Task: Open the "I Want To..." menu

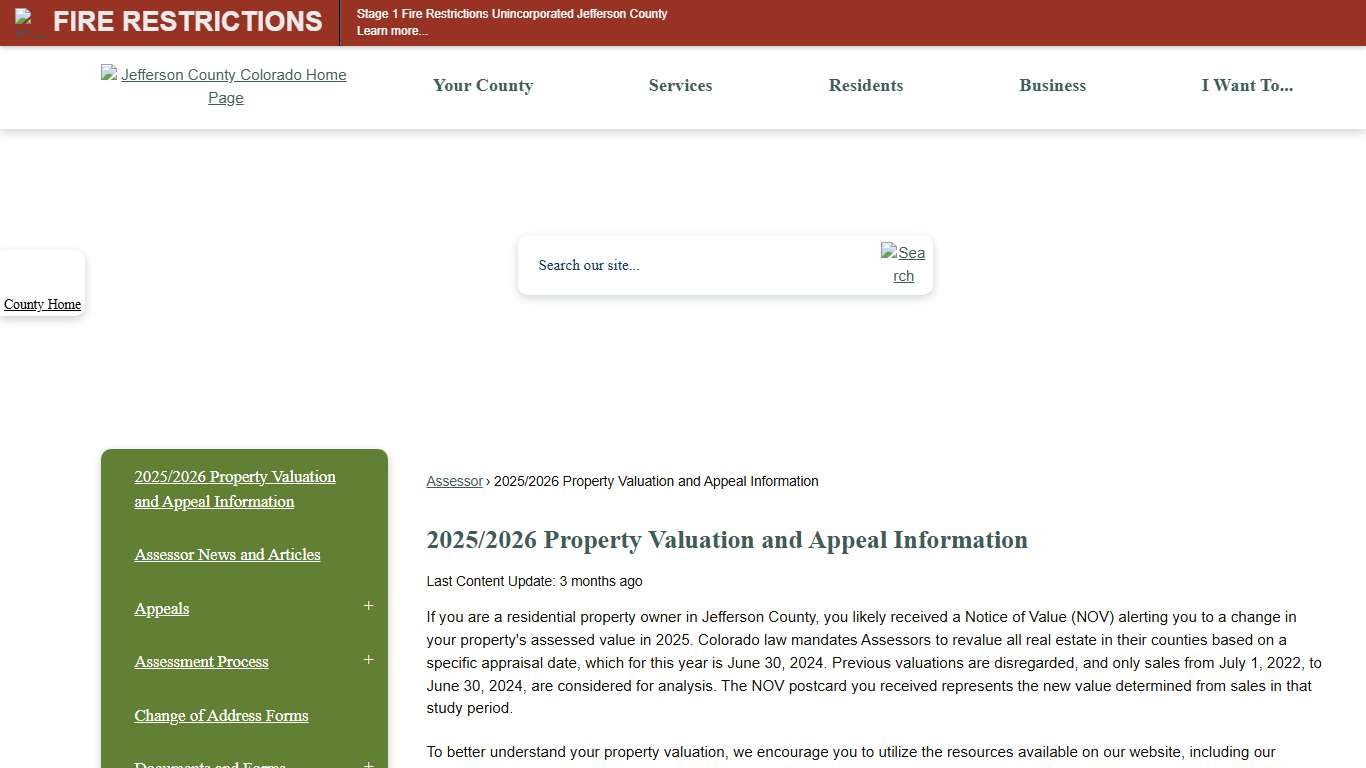Action: click(x=1247, y=86)
